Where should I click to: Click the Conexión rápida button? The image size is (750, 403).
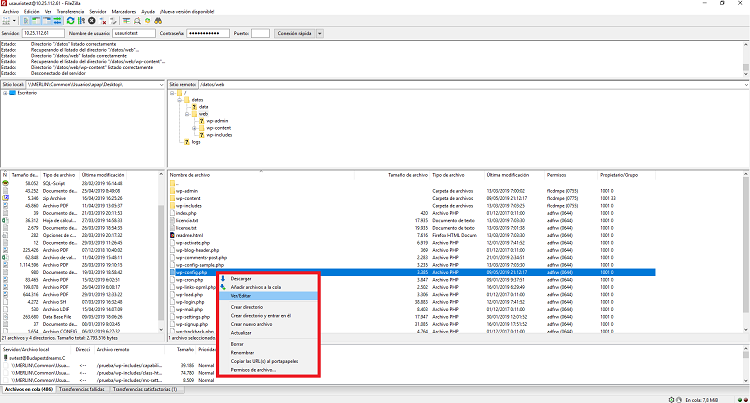pyautogui.click(x=295, y=33)
